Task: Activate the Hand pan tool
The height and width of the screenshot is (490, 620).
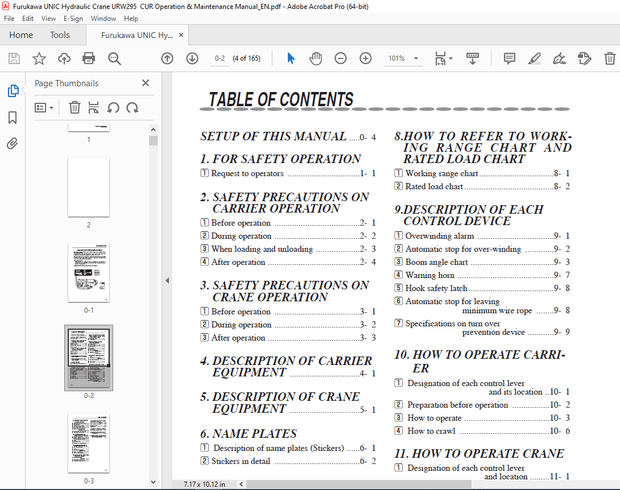Action: pyautogui.click(x=316, y=59)
